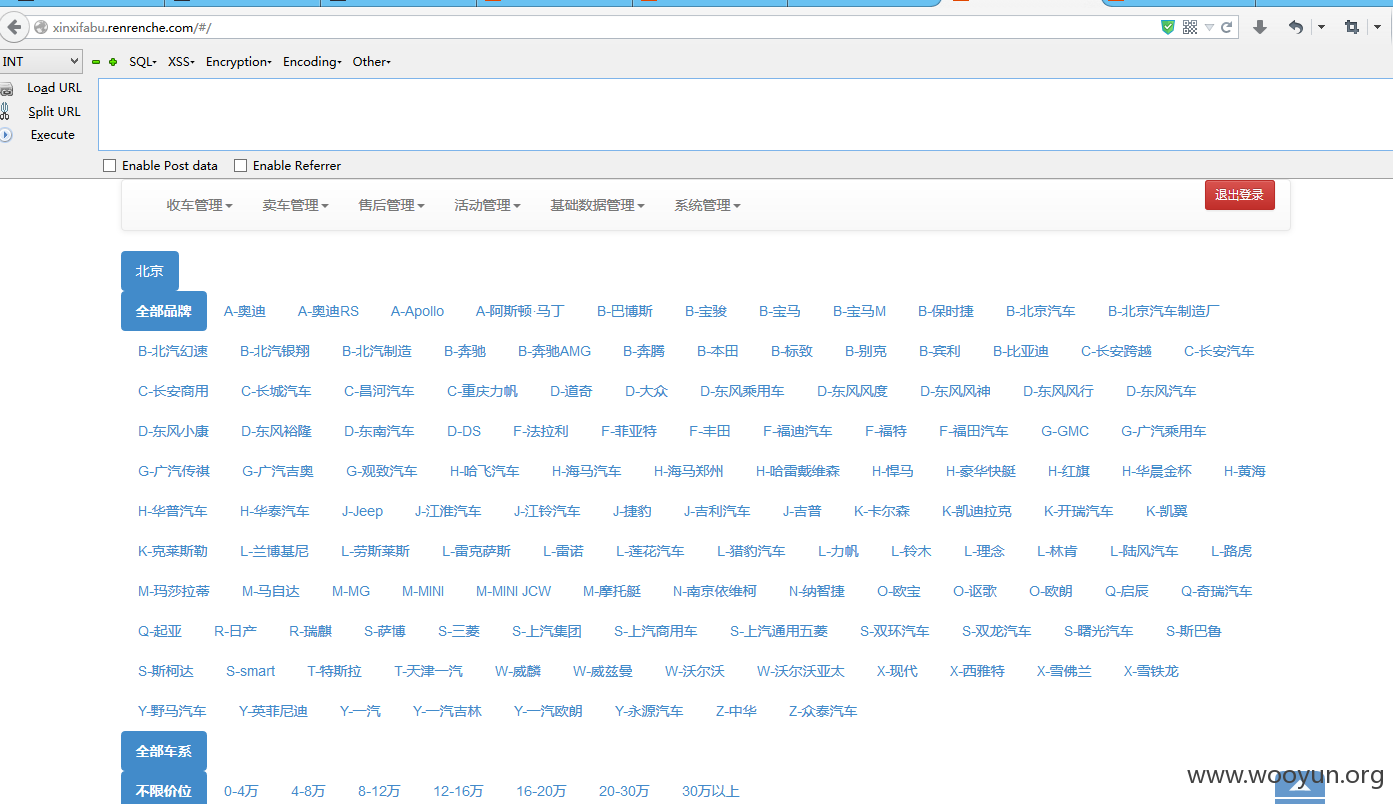Select brand link C-长城汽车
This screenshot has width=1393, height=804.
[x=276, y=391]
